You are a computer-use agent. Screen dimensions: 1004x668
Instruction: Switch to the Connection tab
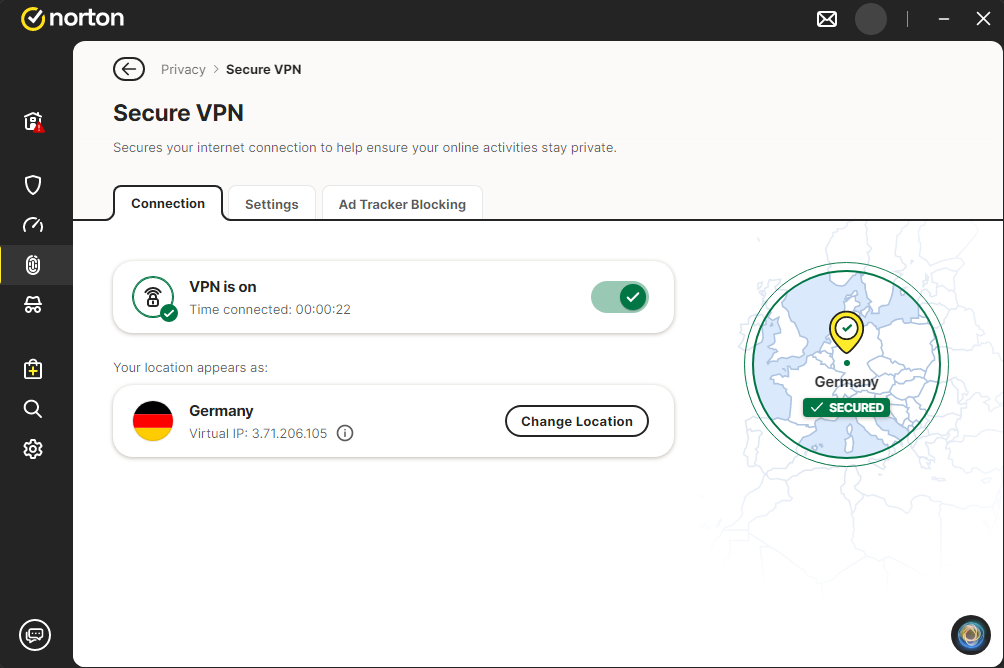tap(168, 203)
